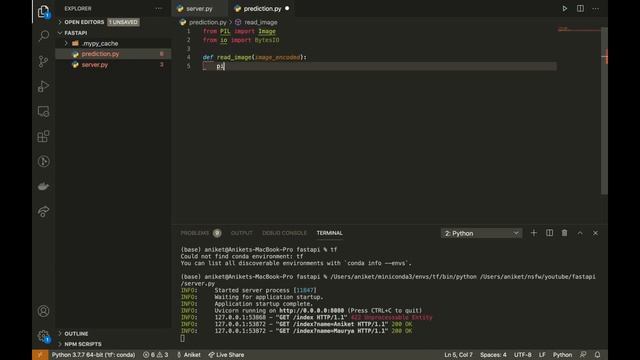The width and height of the screenshot is (640, 360).
Task: Start Live Share from status bar
Action: click(226, 355)
